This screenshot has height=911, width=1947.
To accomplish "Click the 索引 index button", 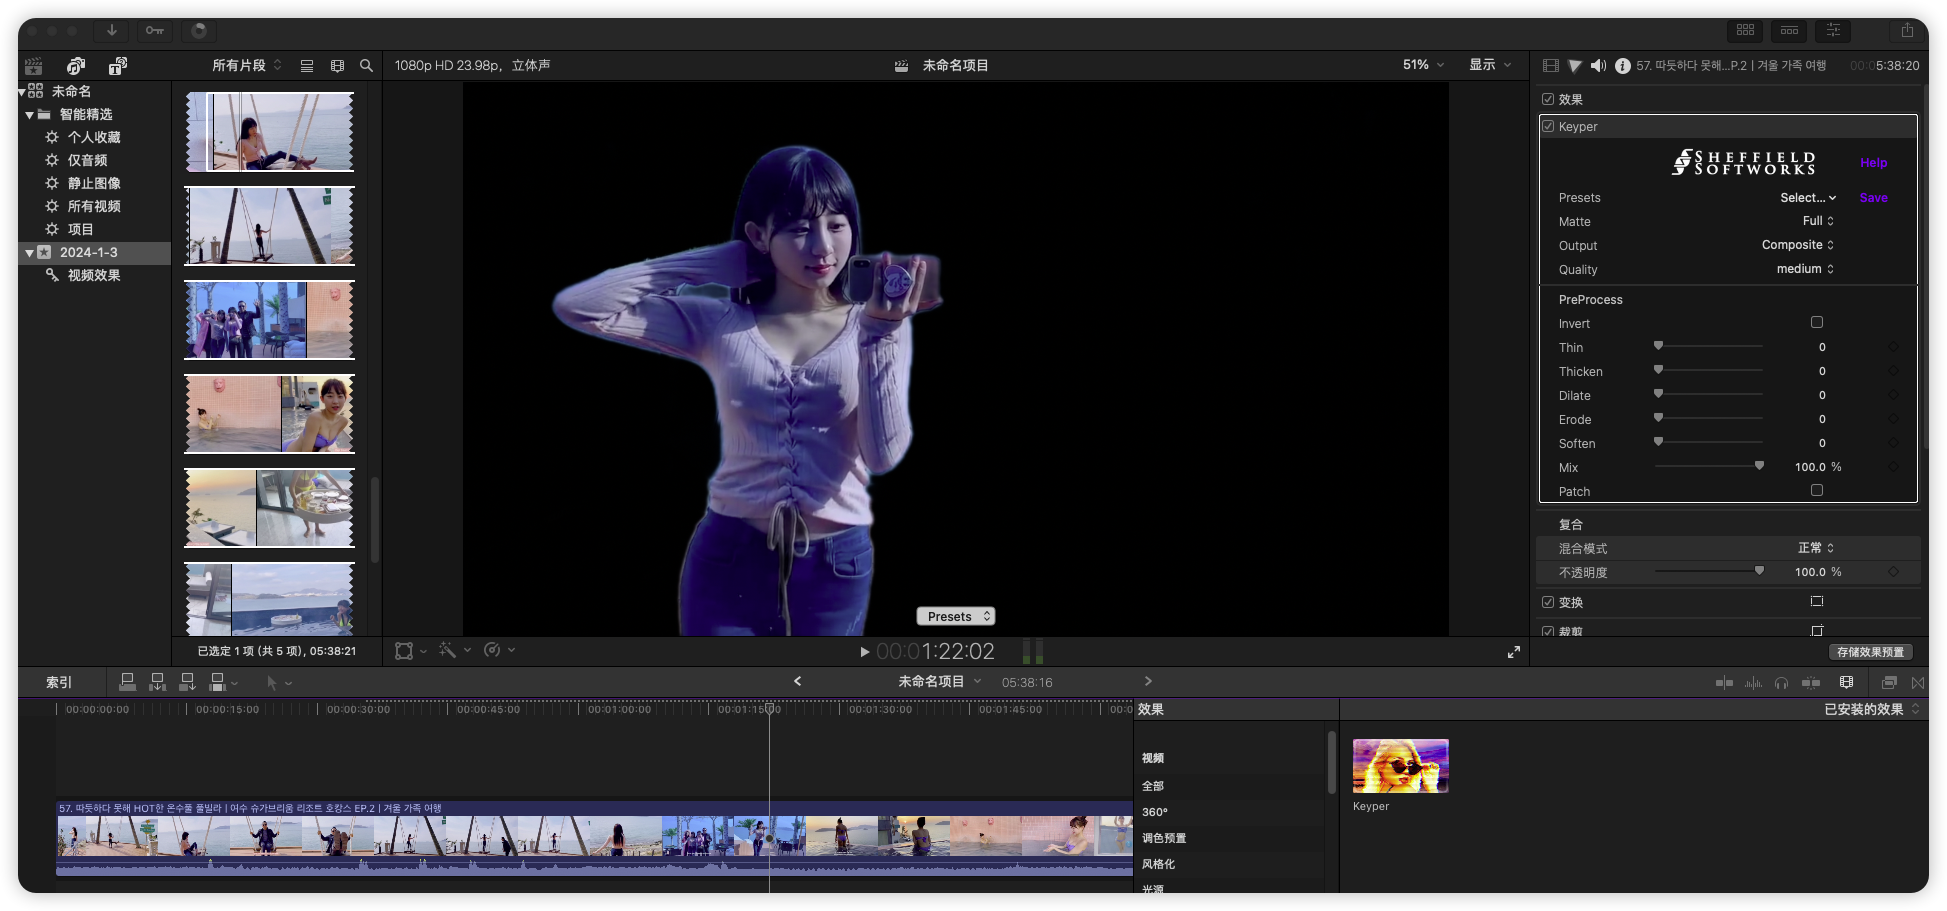I will tap(59, 682).
